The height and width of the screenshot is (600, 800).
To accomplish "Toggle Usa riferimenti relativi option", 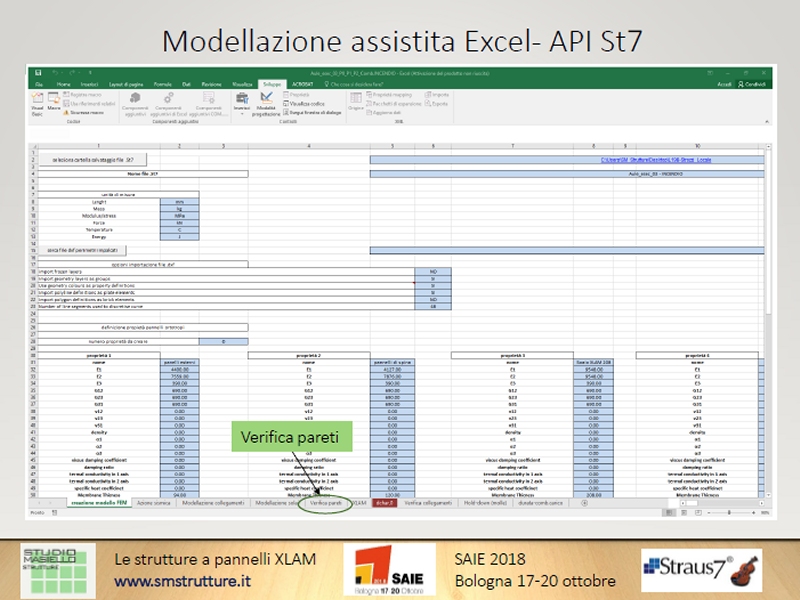I will pyautogui.click(x=85, y=103).
